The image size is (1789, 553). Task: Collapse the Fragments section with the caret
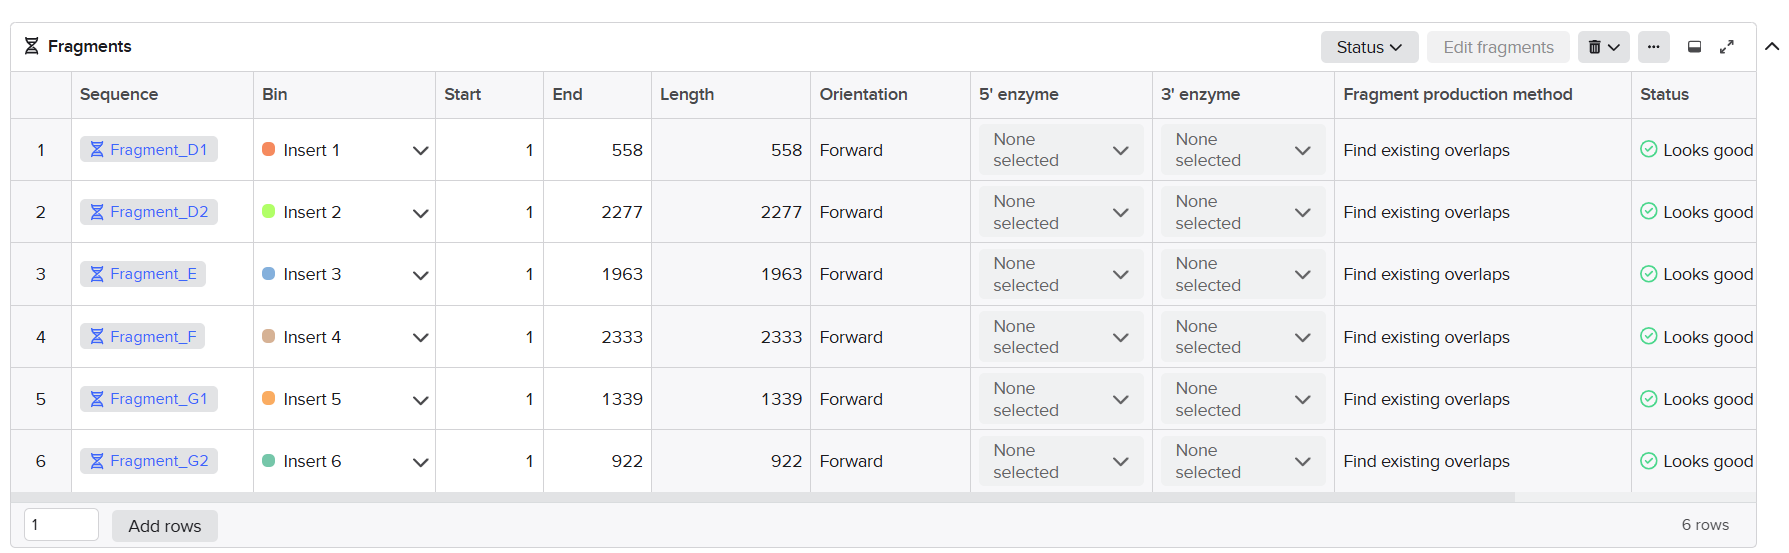1772,46
